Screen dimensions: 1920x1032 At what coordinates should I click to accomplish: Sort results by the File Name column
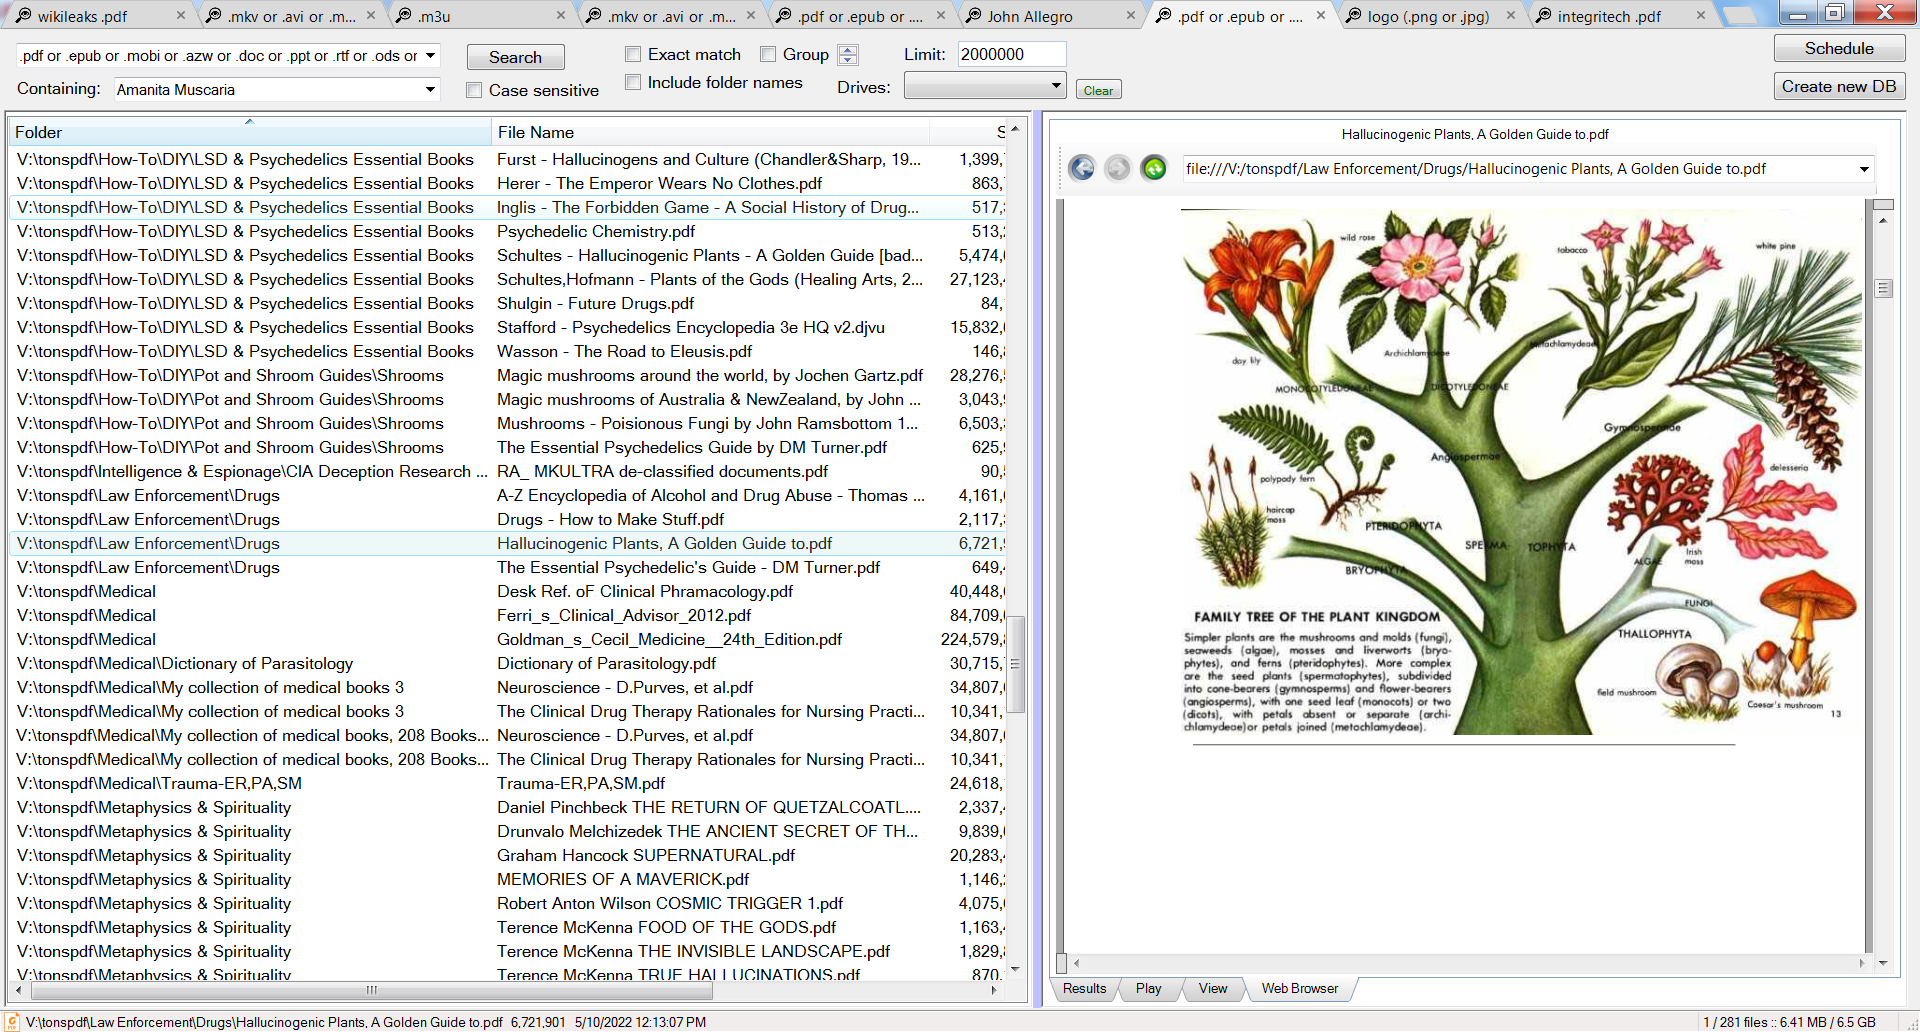tap(710, 132)
